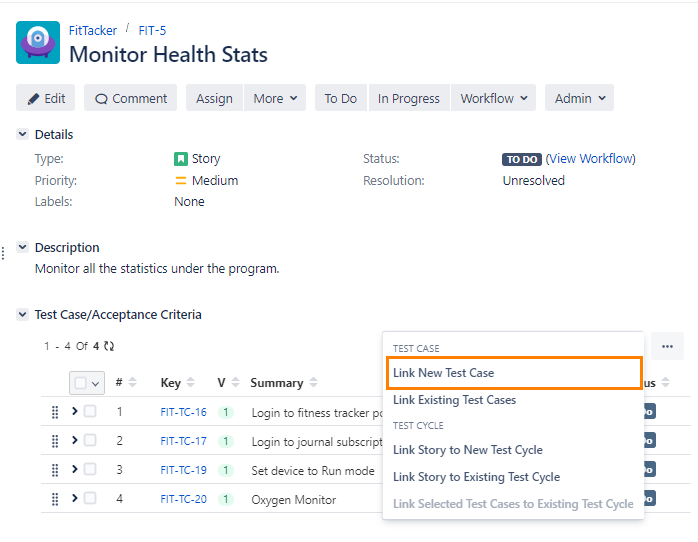Click version badge 1 for FIT-TC-17
The image size is (698, 542).
click(226, 441)
